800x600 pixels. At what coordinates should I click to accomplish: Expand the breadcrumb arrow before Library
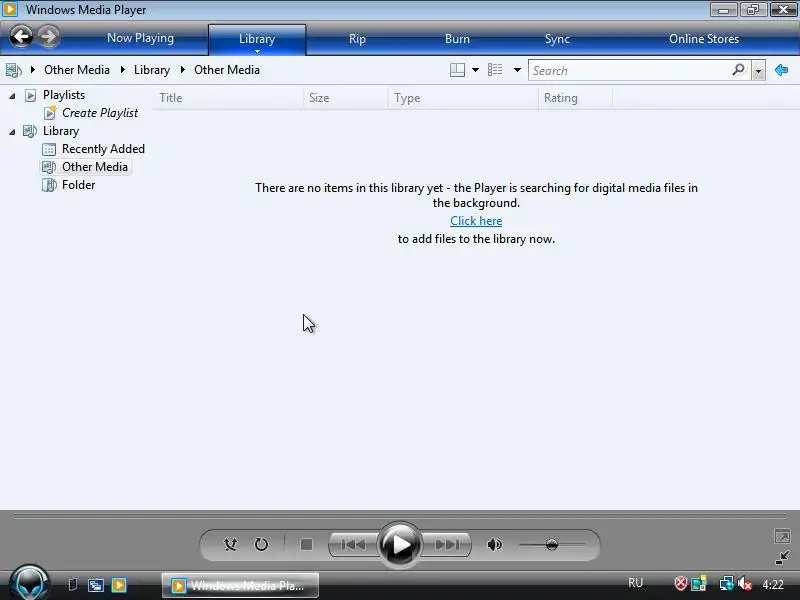(122, 69)
